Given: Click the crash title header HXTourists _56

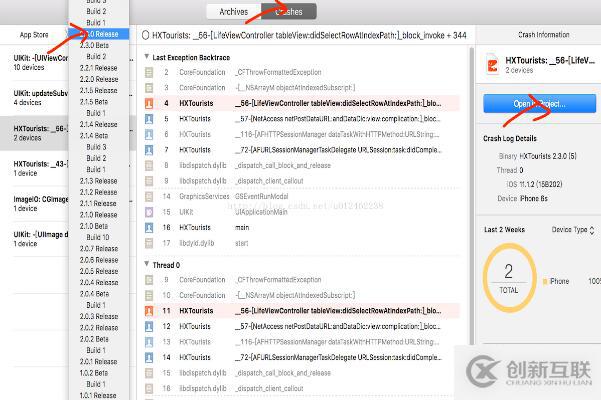Looking at the screenshot, I should point(309,36).
